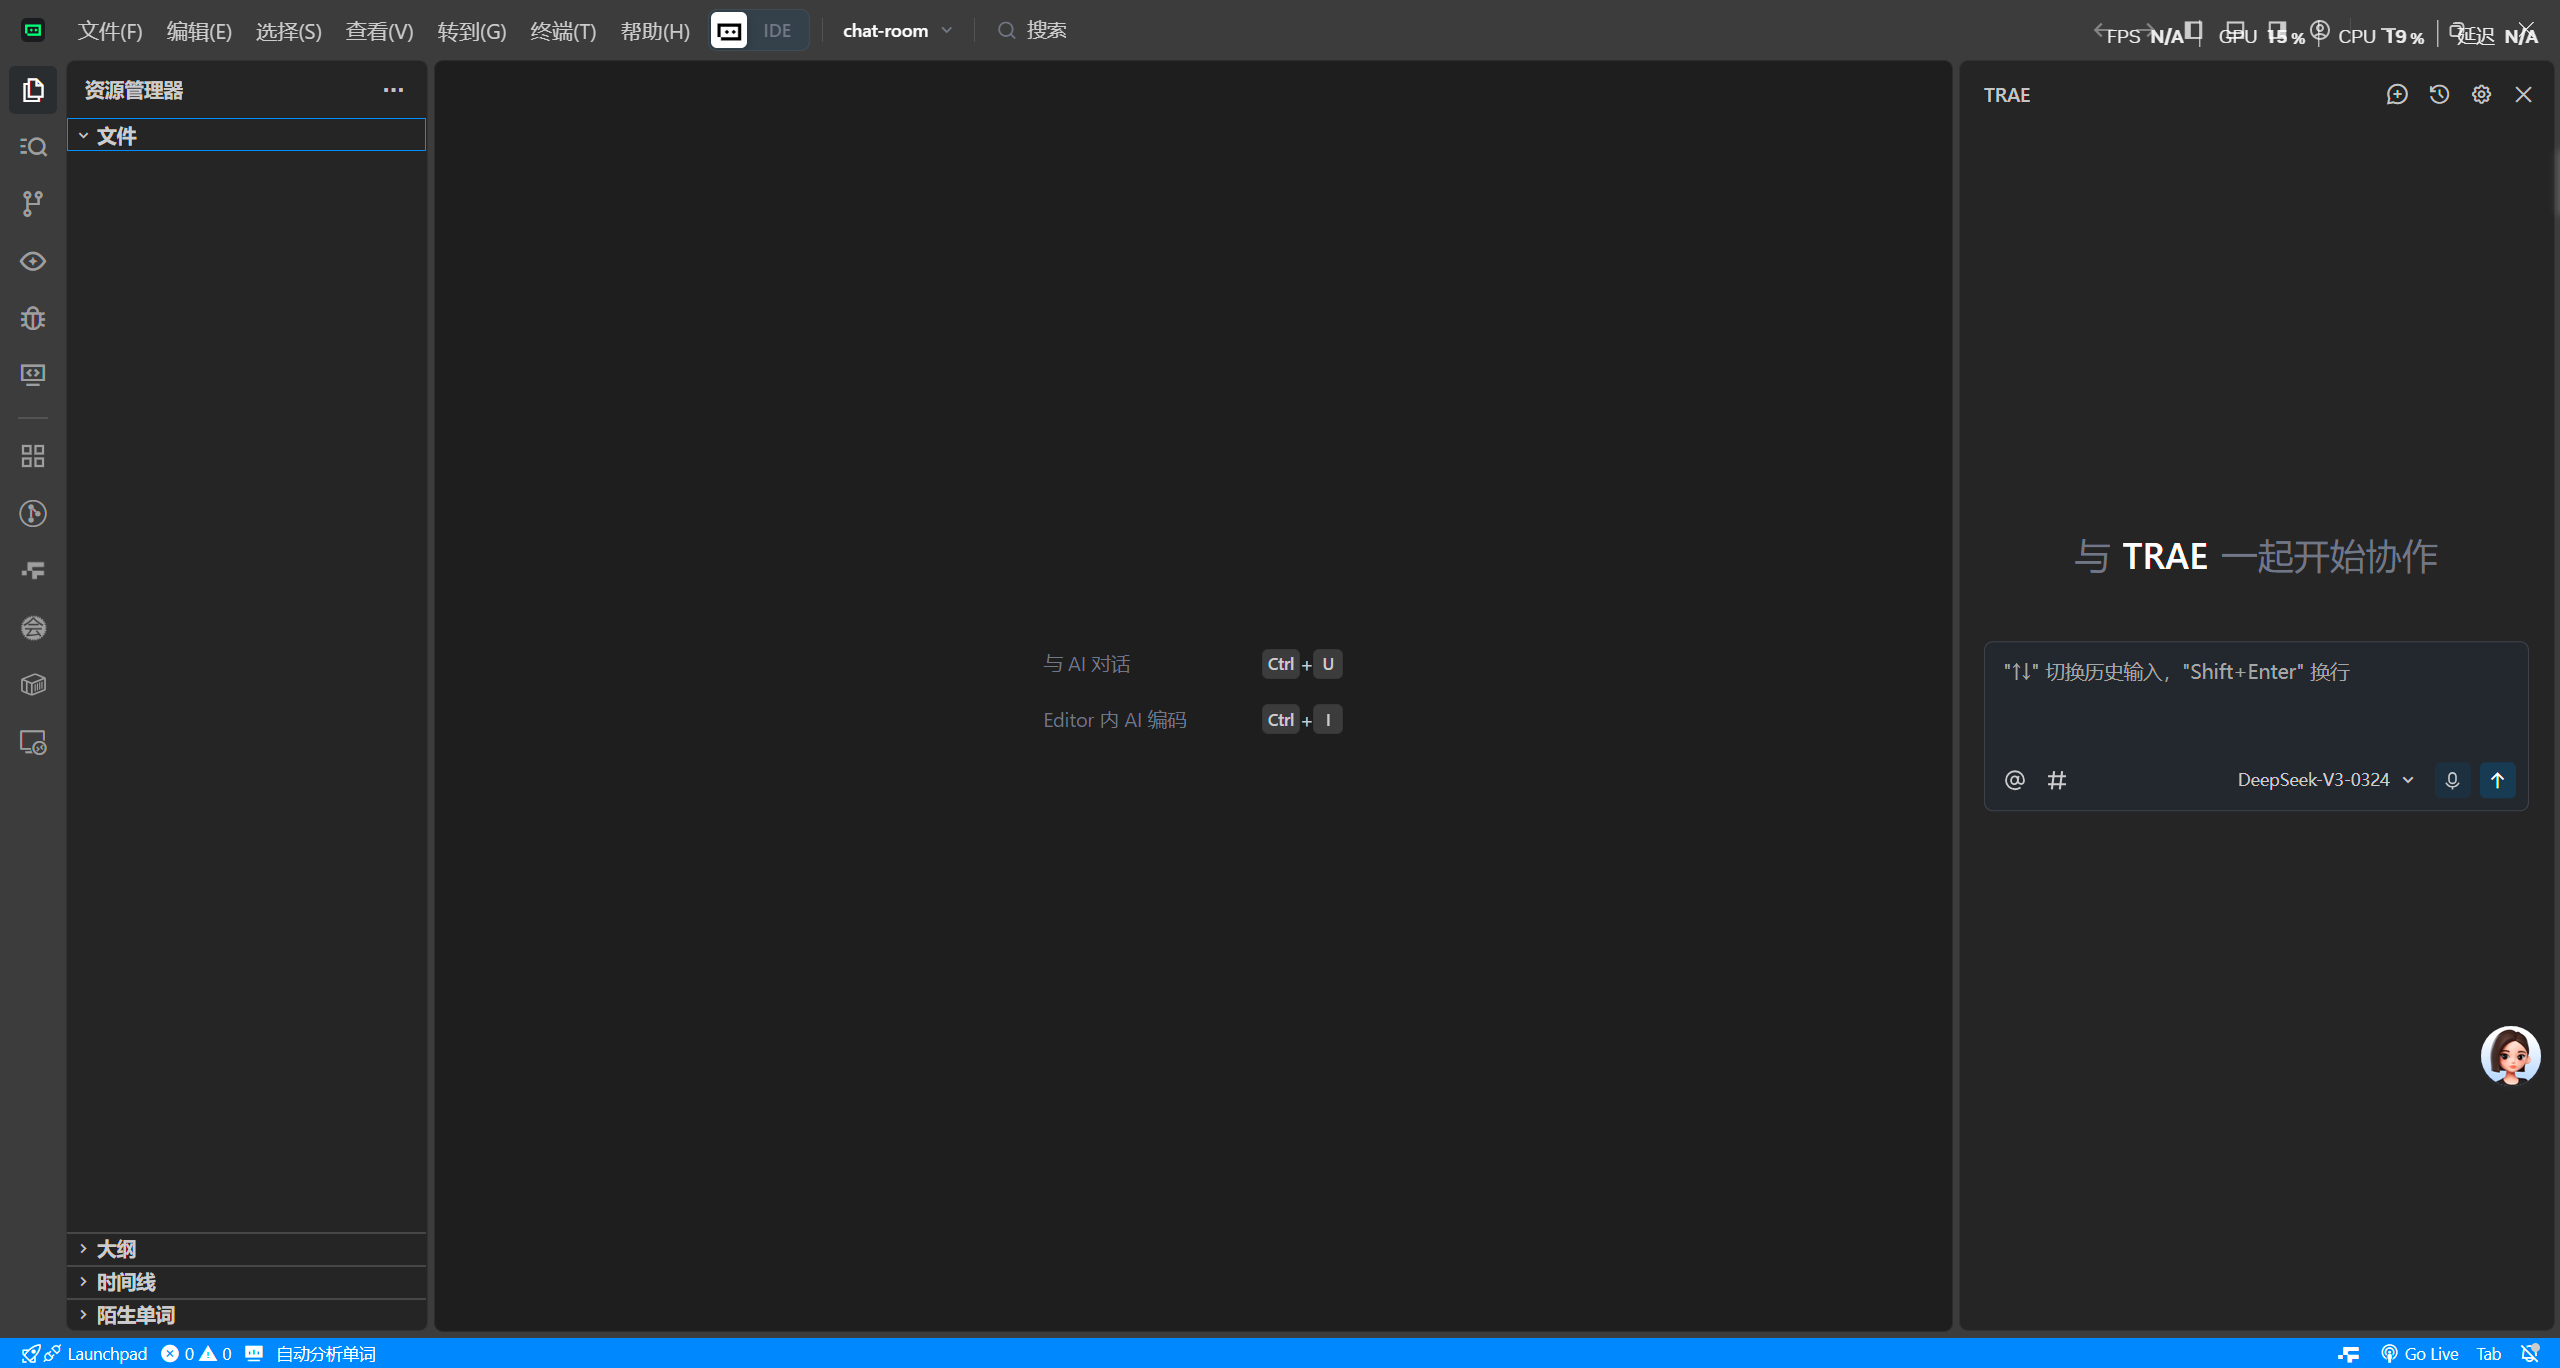Click the monitor-with-badge icon in activity bar
The image size is (2560, 1368).
(33, 743)
